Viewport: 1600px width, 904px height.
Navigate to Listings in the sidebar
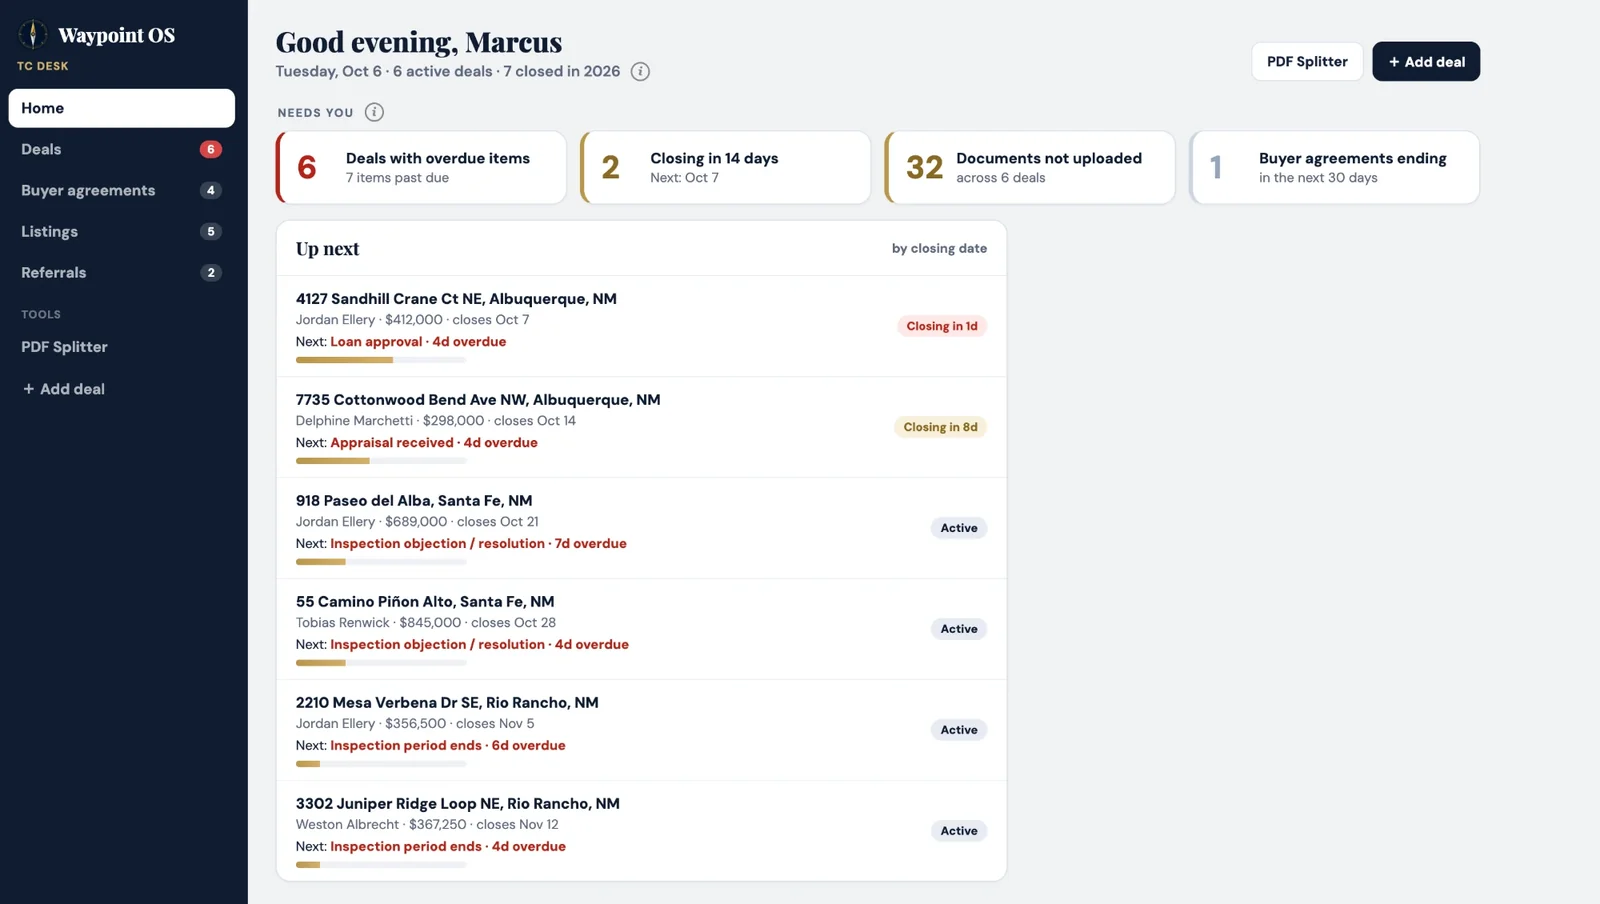[x=122, y=231]
